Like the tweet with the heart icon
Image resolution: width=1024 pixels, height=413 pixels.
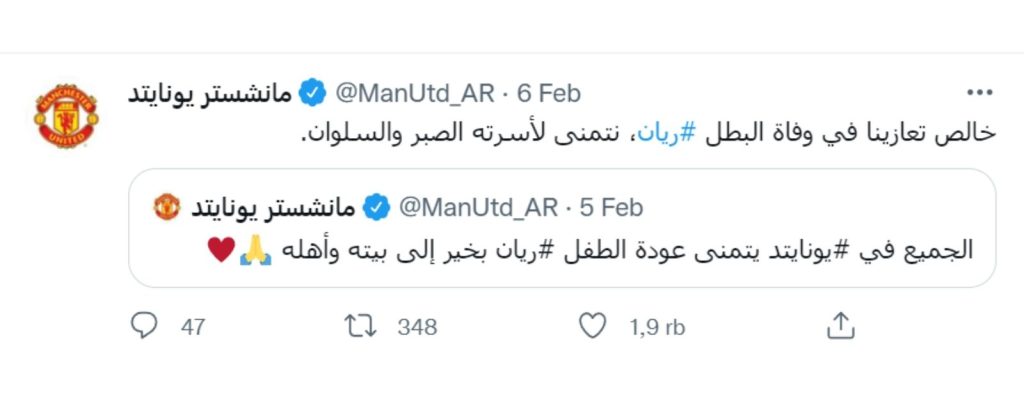593,325
